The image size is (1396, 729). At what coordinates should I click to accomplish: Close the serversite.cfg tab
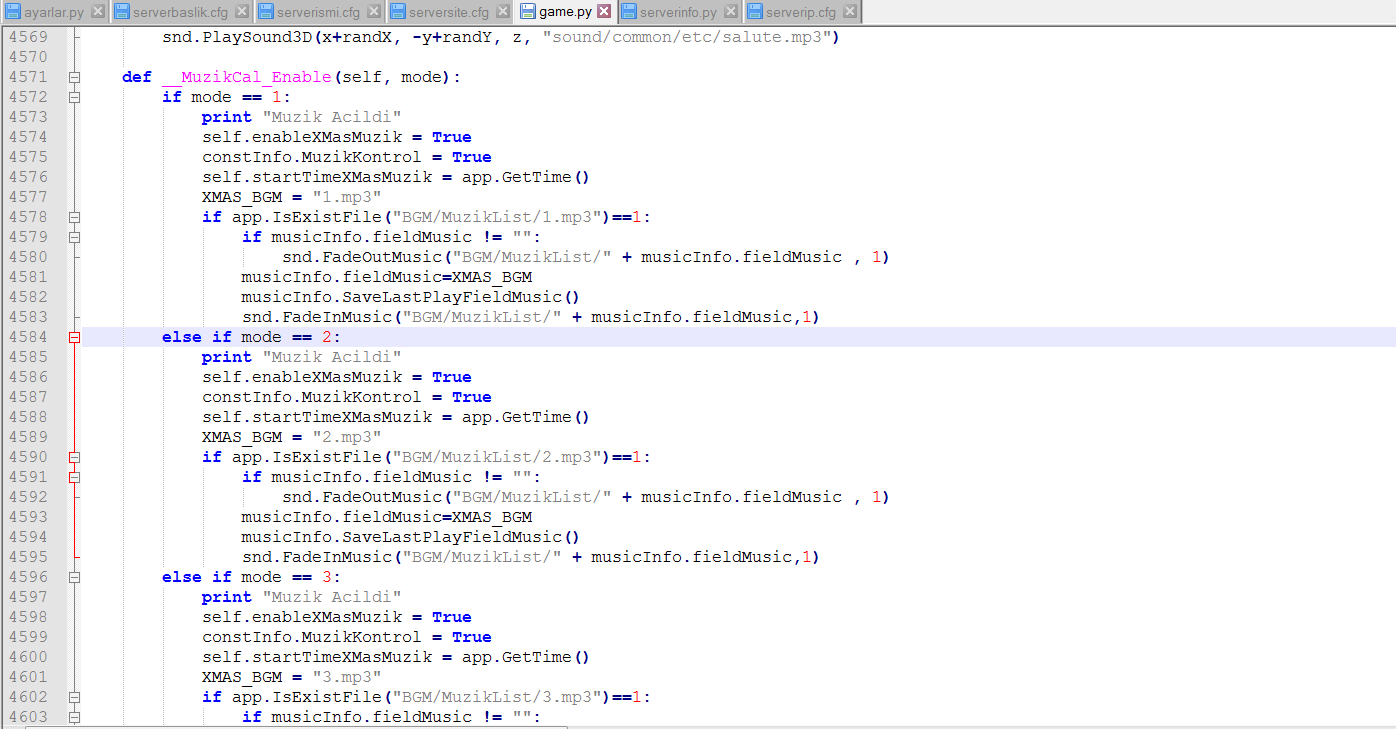501,12
